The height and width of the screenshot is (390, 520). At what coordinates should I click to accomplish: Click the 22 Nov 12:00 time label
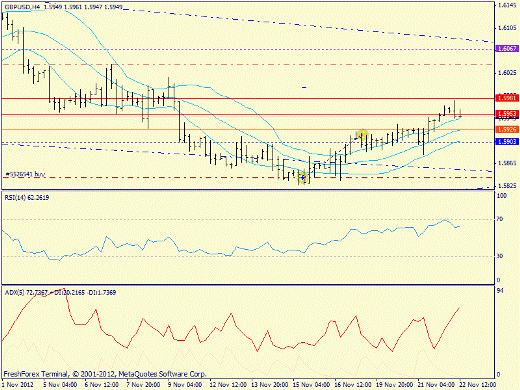477,385
